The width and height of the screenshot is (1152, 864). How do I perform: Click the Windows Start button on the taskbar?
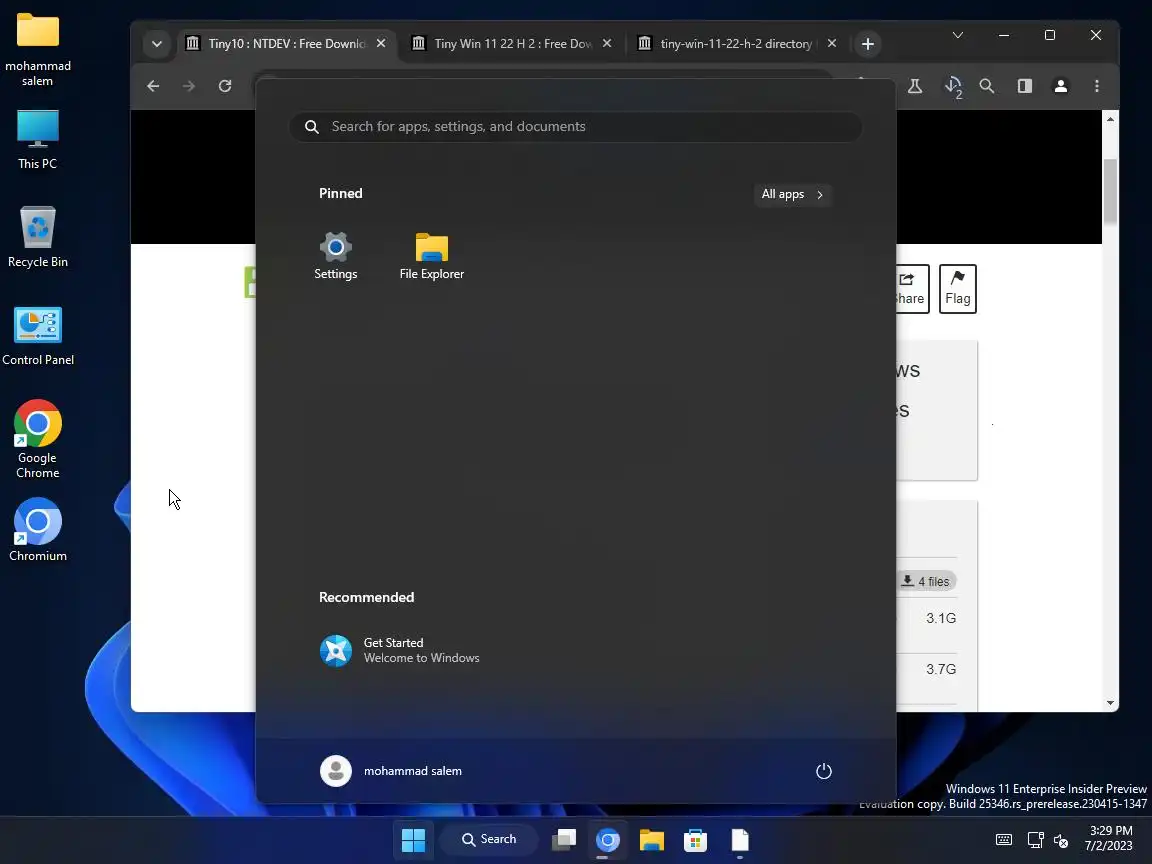tap(413, 840)
